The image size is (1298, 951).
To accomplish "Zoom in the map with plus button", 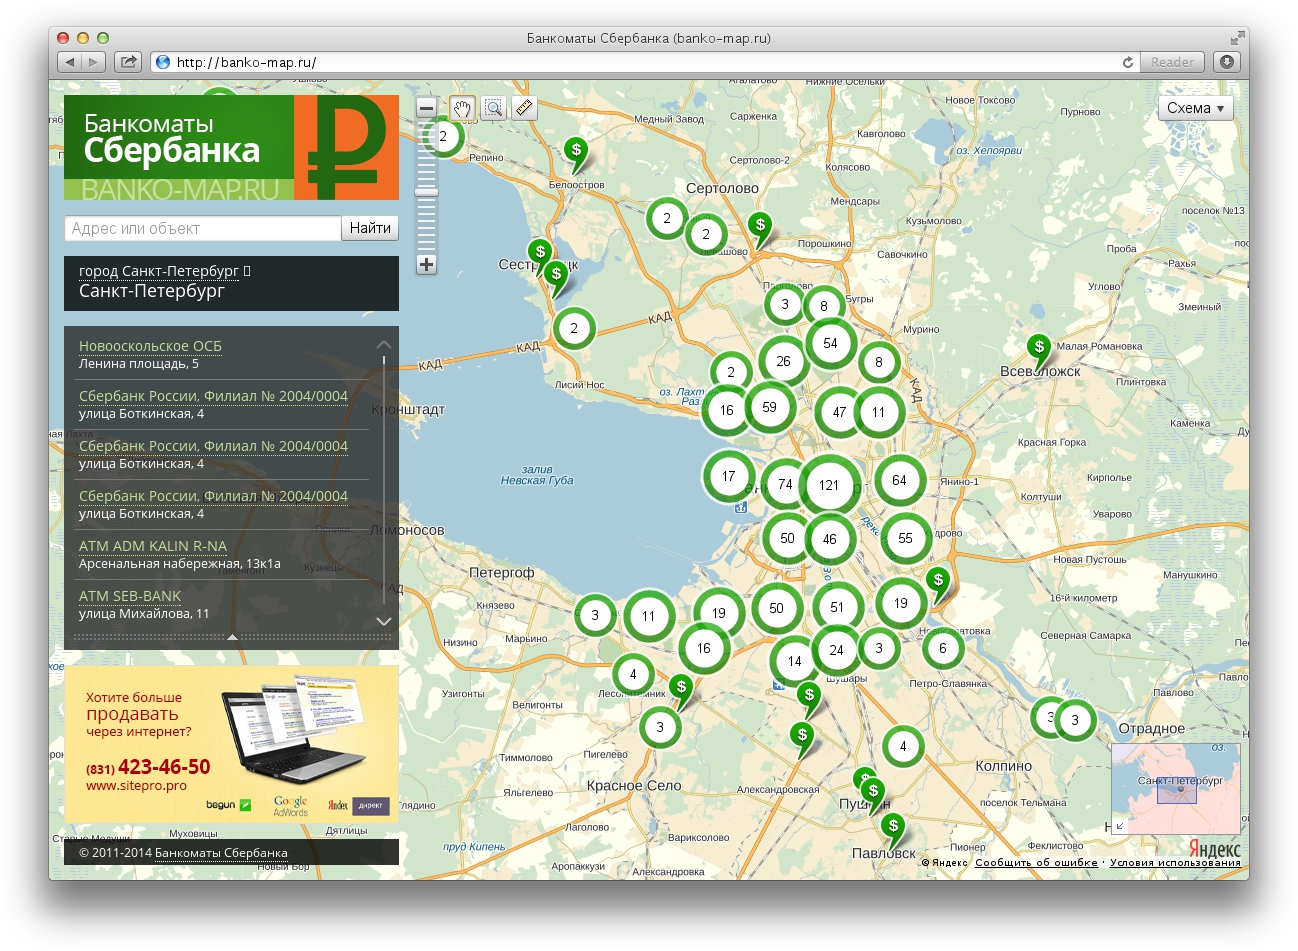I will click(x=427, y=265).
